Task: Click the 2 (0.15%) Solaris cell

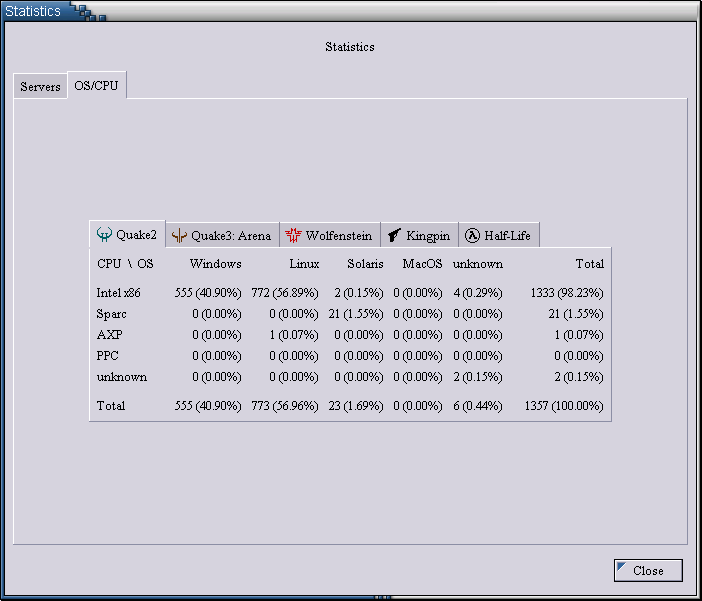Action: click(x=359, y=293)
